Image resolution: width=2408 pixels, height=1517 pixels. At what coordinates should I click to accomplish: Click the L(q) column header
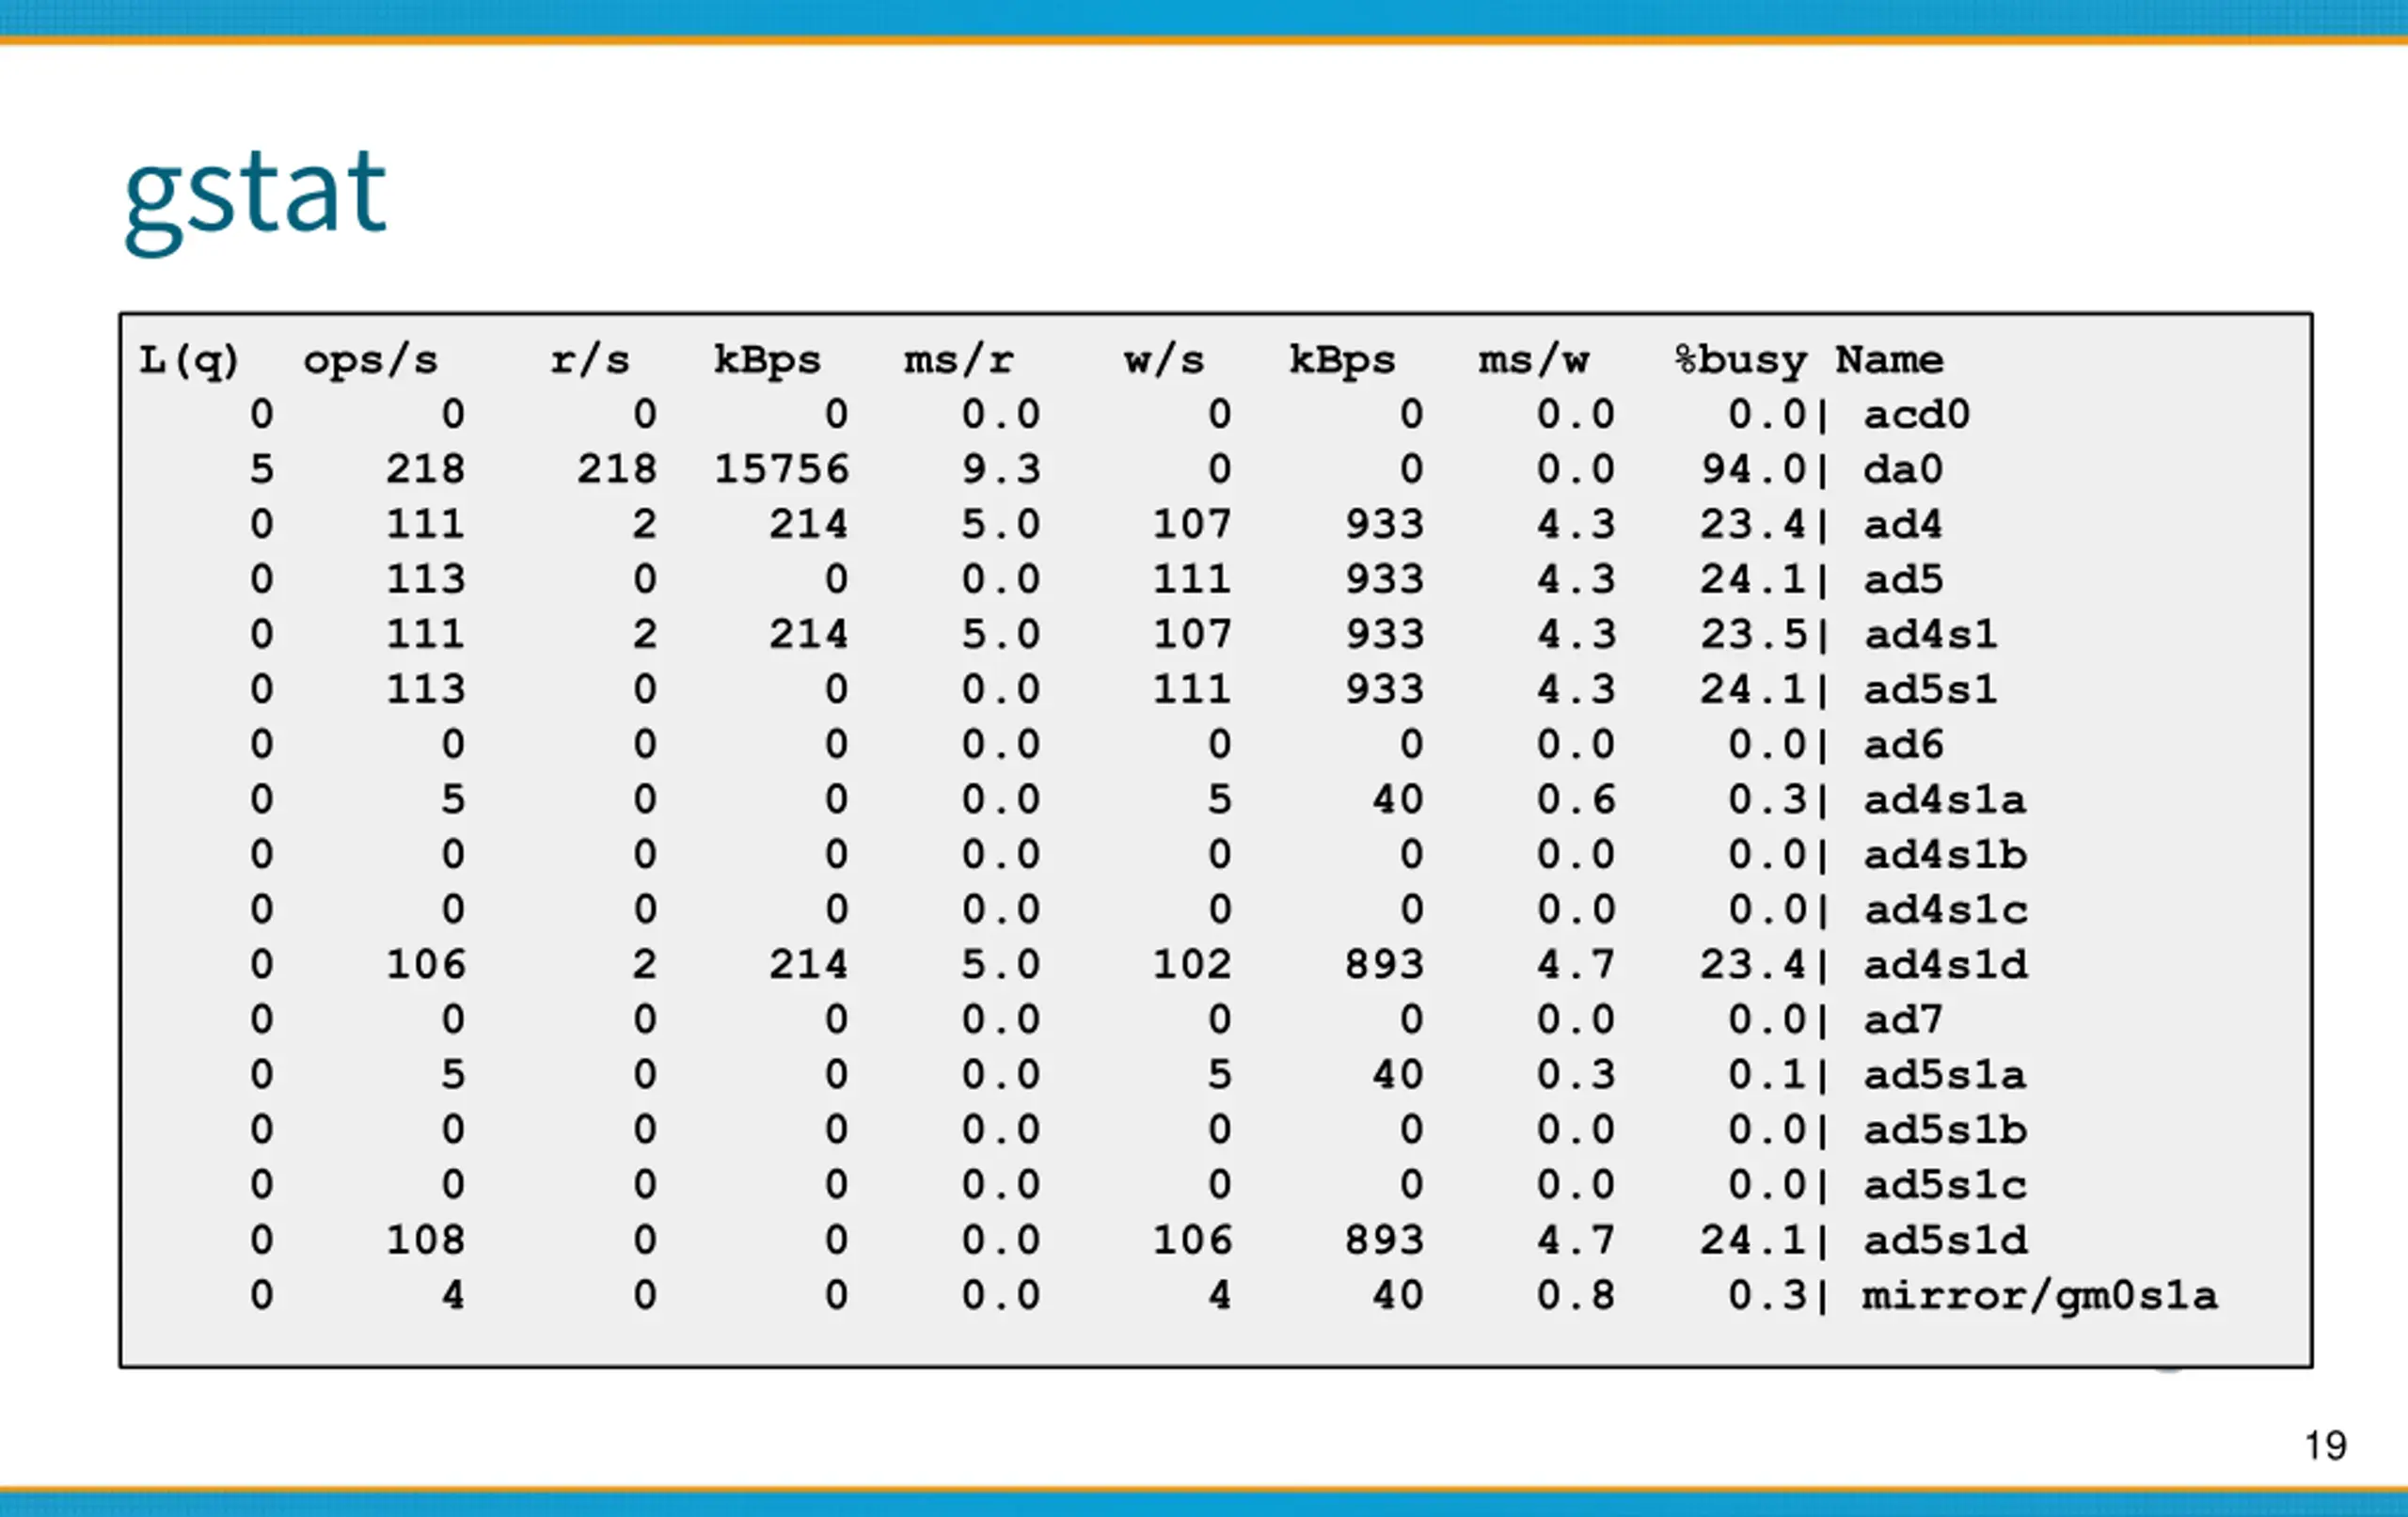pyautogui.click(x=189, y=361)
